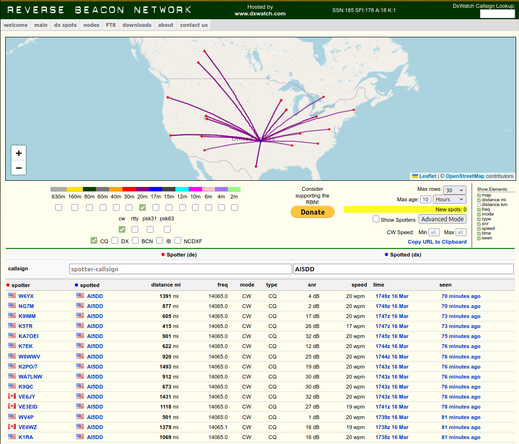Click the spotter-callsign input field
Viewport: 519px width, 444px height.
[180, 269]
